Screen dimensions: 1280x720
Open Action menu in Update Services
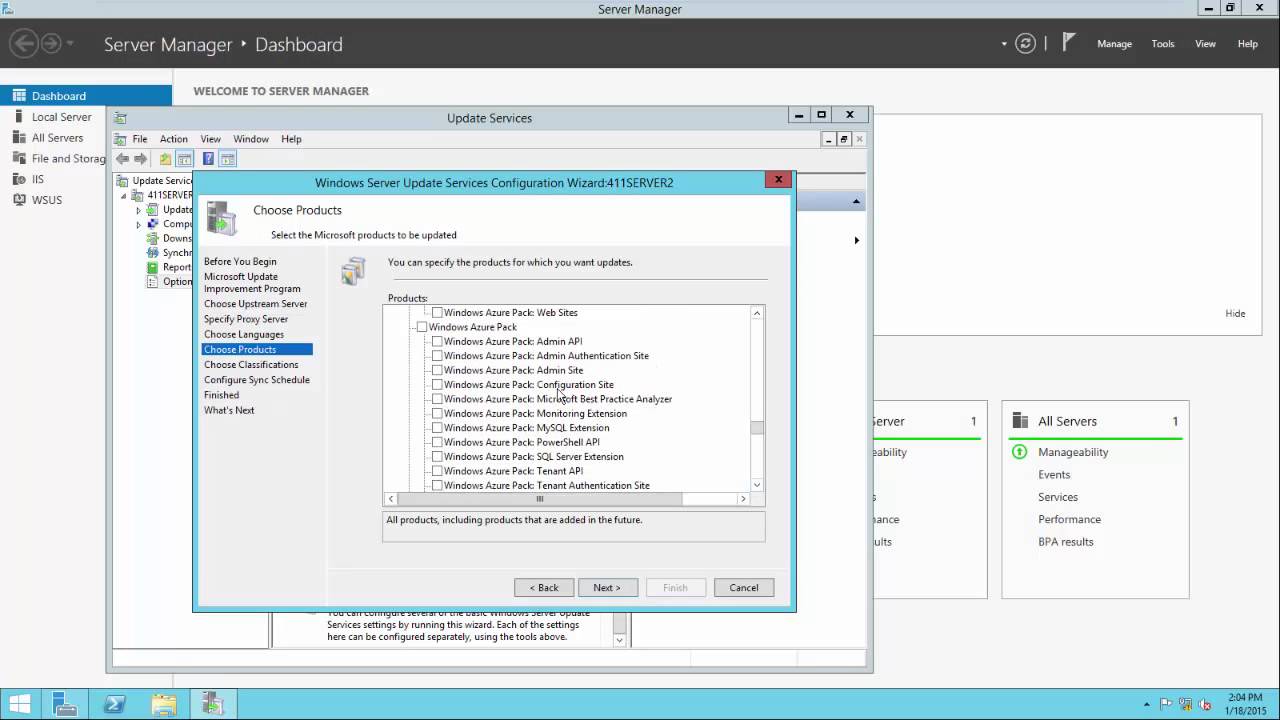point(173,139)
